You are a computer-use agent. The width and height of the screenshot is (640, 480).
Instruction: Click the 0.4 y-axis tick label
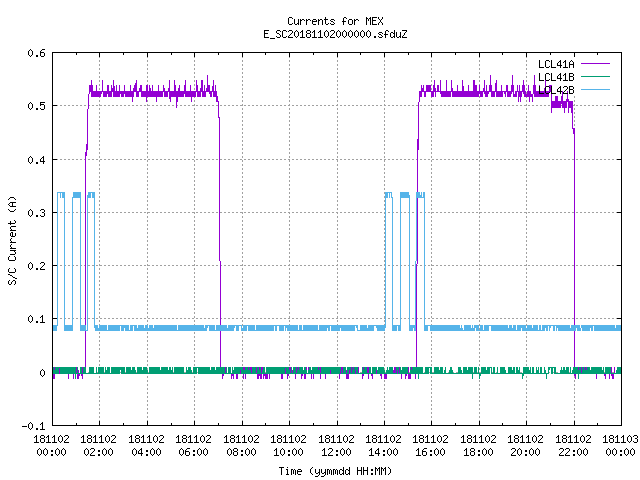(x=36, y=160)
